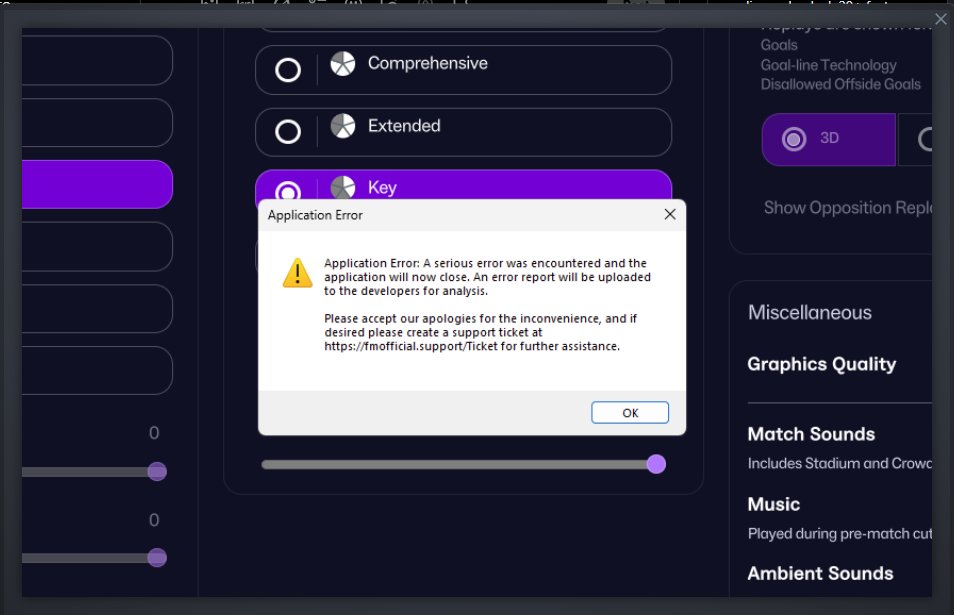Click the 'Played during pre-match' description
The height and width of the screenshot is (615, 954).
840,533
